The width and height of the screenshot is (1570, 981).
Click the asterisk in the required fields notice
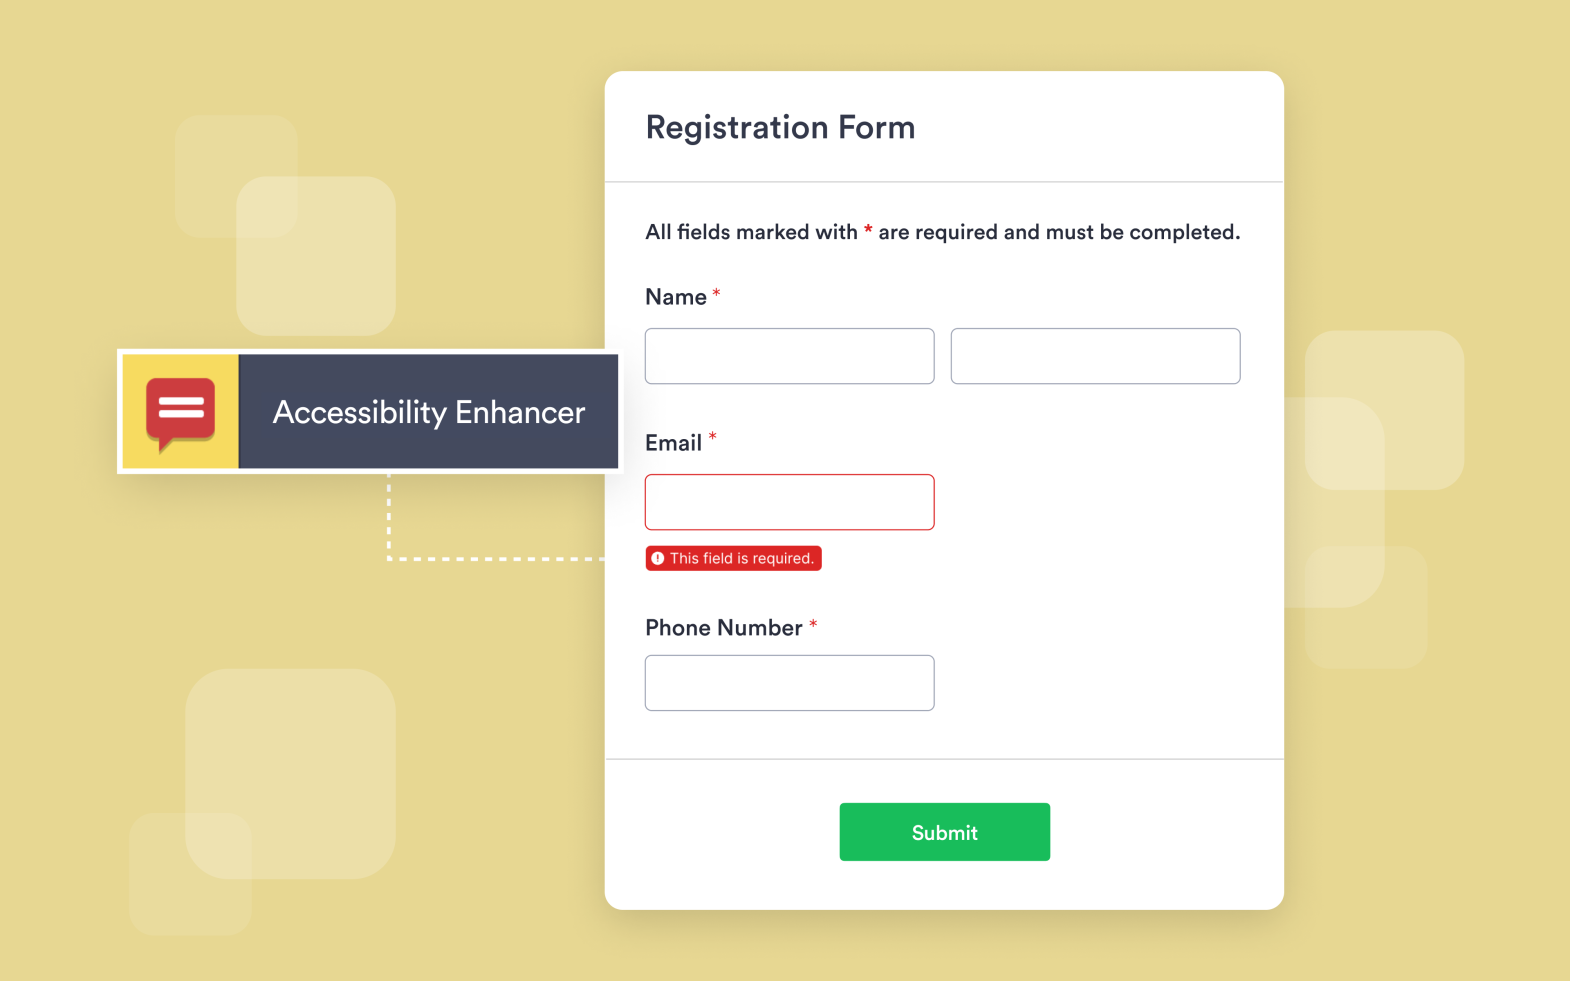pyautogui.click(x=868, y=231)
